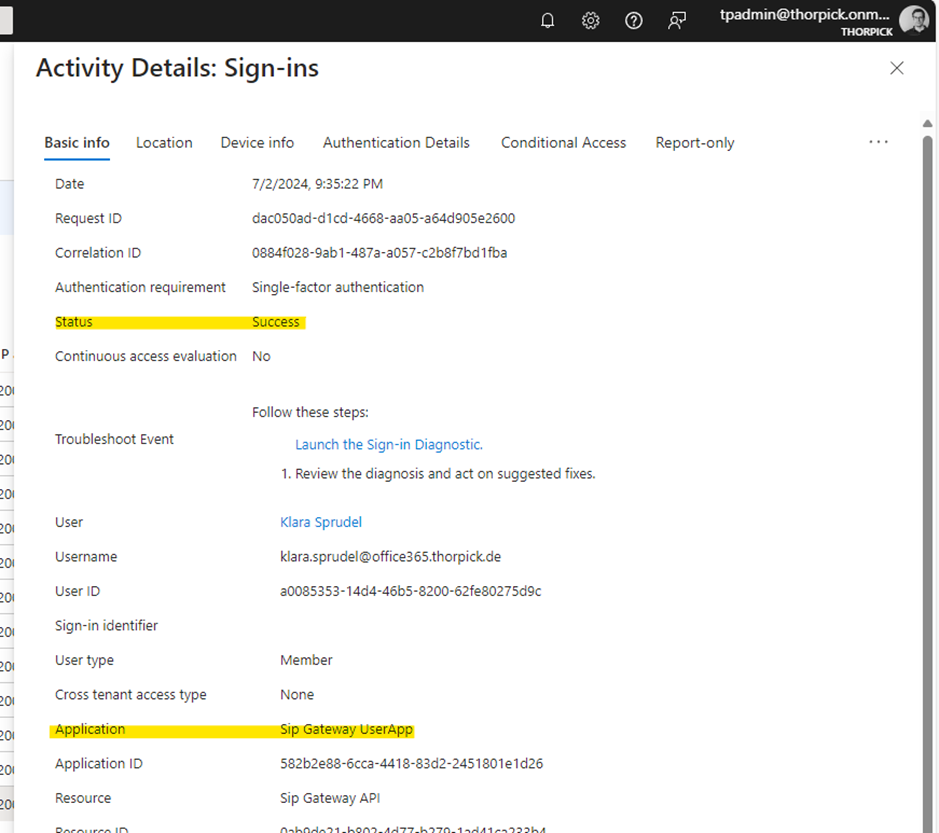Click the Authentication requirement label

click(140, 287)
